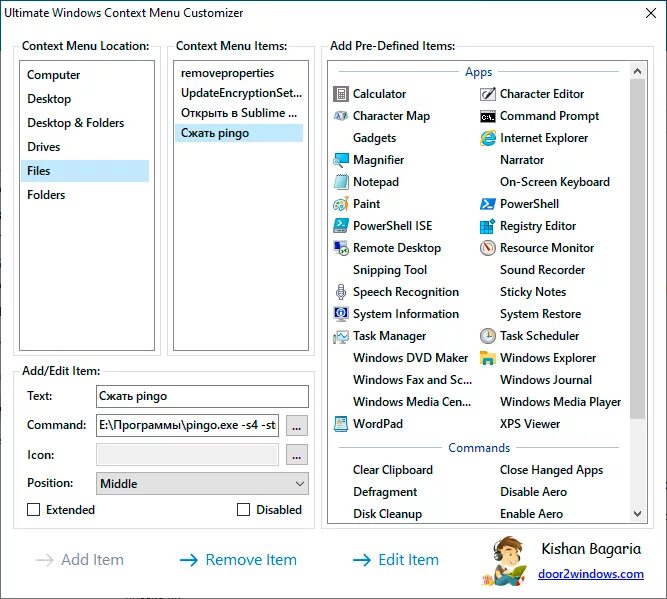Click the Remote Desktop icon

pos(341,248)
